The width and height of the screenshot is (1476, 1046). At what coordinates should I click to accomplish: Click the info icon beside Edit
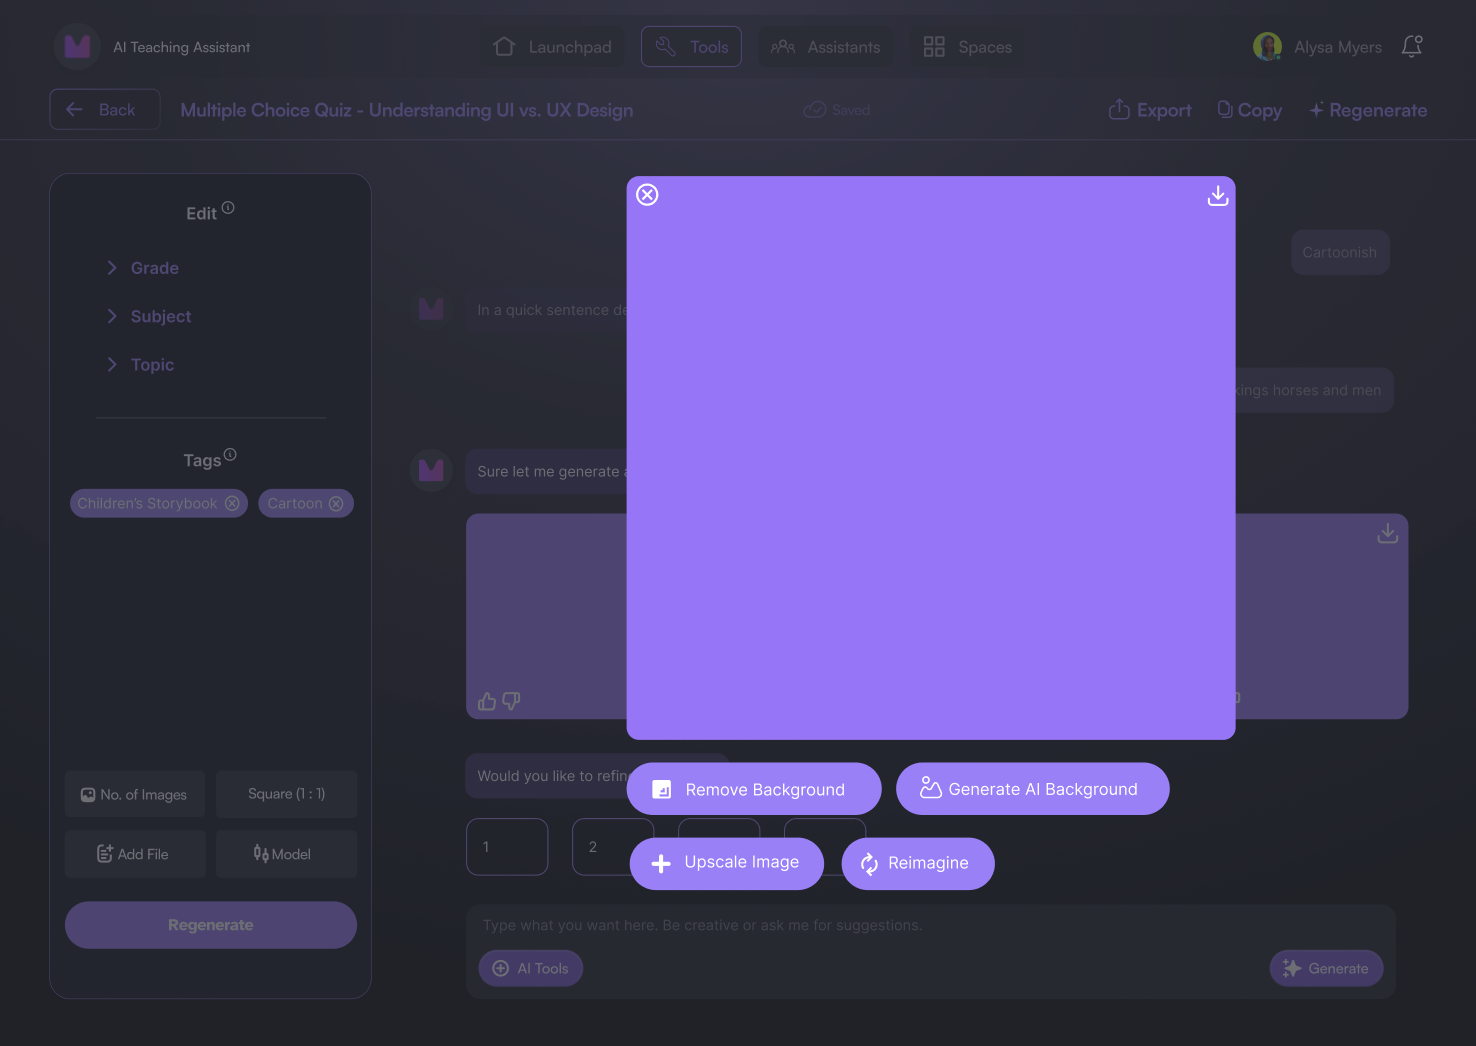pyautogui.click(x=228, y=208)
